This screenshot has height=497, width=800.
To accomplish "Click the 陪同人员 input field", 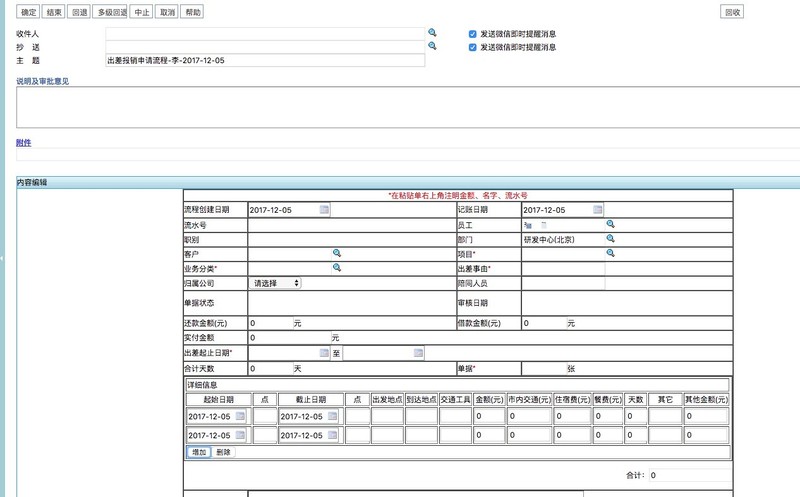I will click(x=563, y=283).
